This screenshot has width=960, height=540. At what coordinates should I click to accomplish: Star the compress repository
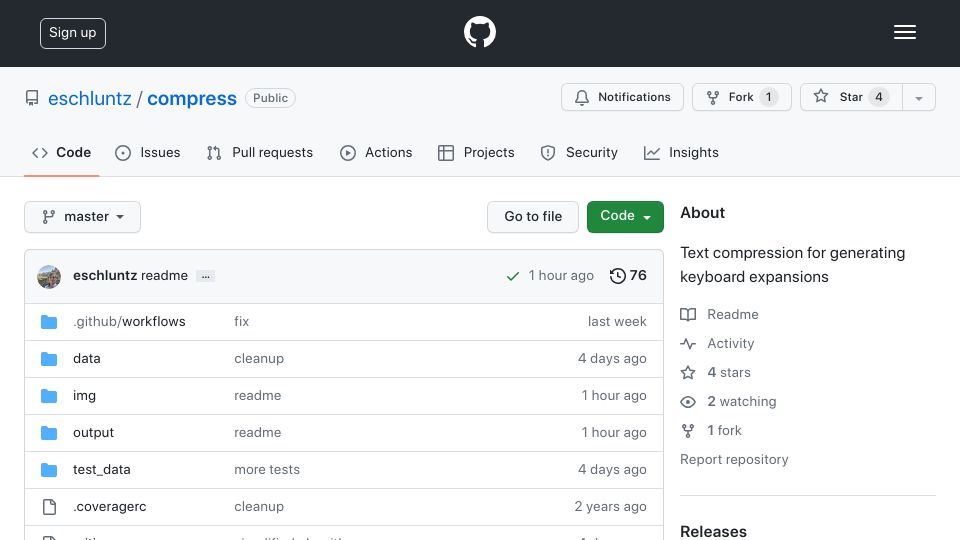pyautogui.click(x=851, y=97)
